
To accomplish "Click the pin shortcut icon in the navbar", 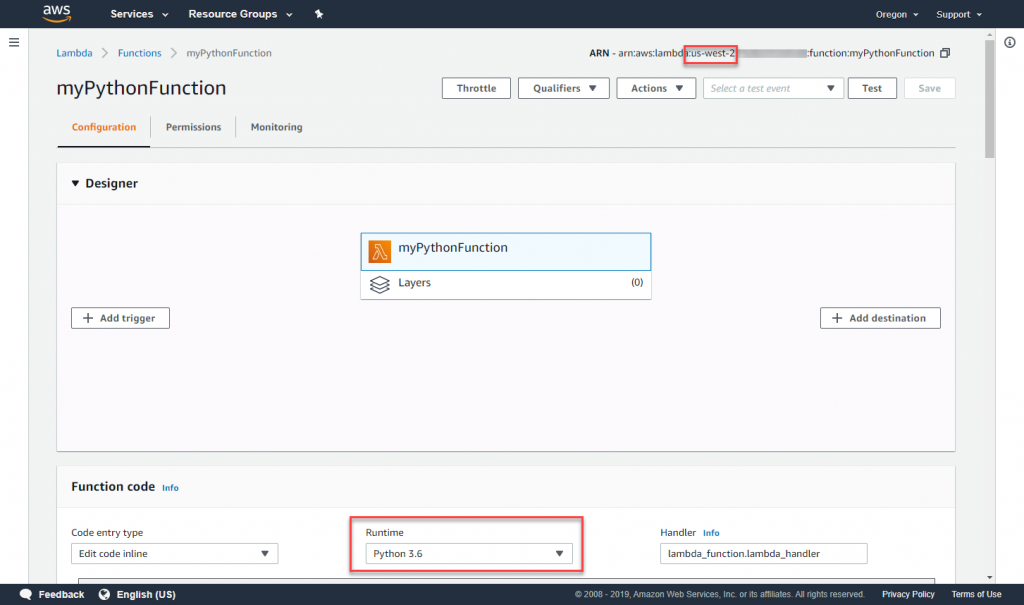I will pyautogui.click(x=319, y=14).
